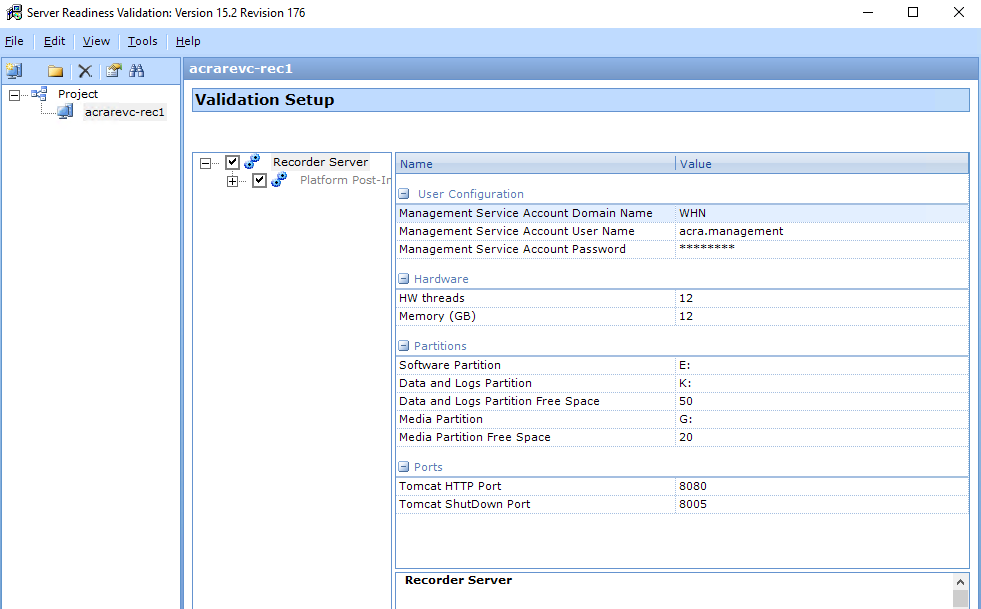Viewport: 981px width, 609px height.
Task: Uncheck the Recorder Server checkbox
Action: coord(232,161)
